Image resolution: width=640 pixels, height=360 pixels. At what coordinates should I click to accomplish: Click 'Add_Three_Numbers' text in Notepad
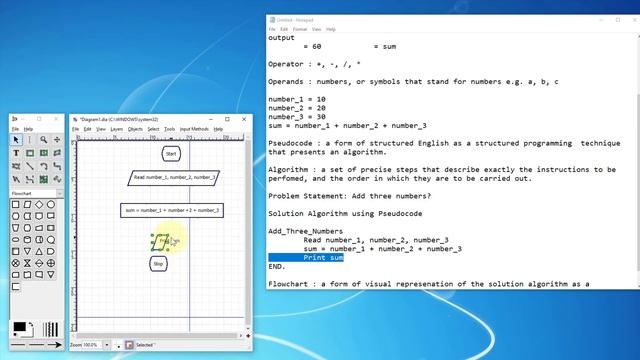click(305, 231)
